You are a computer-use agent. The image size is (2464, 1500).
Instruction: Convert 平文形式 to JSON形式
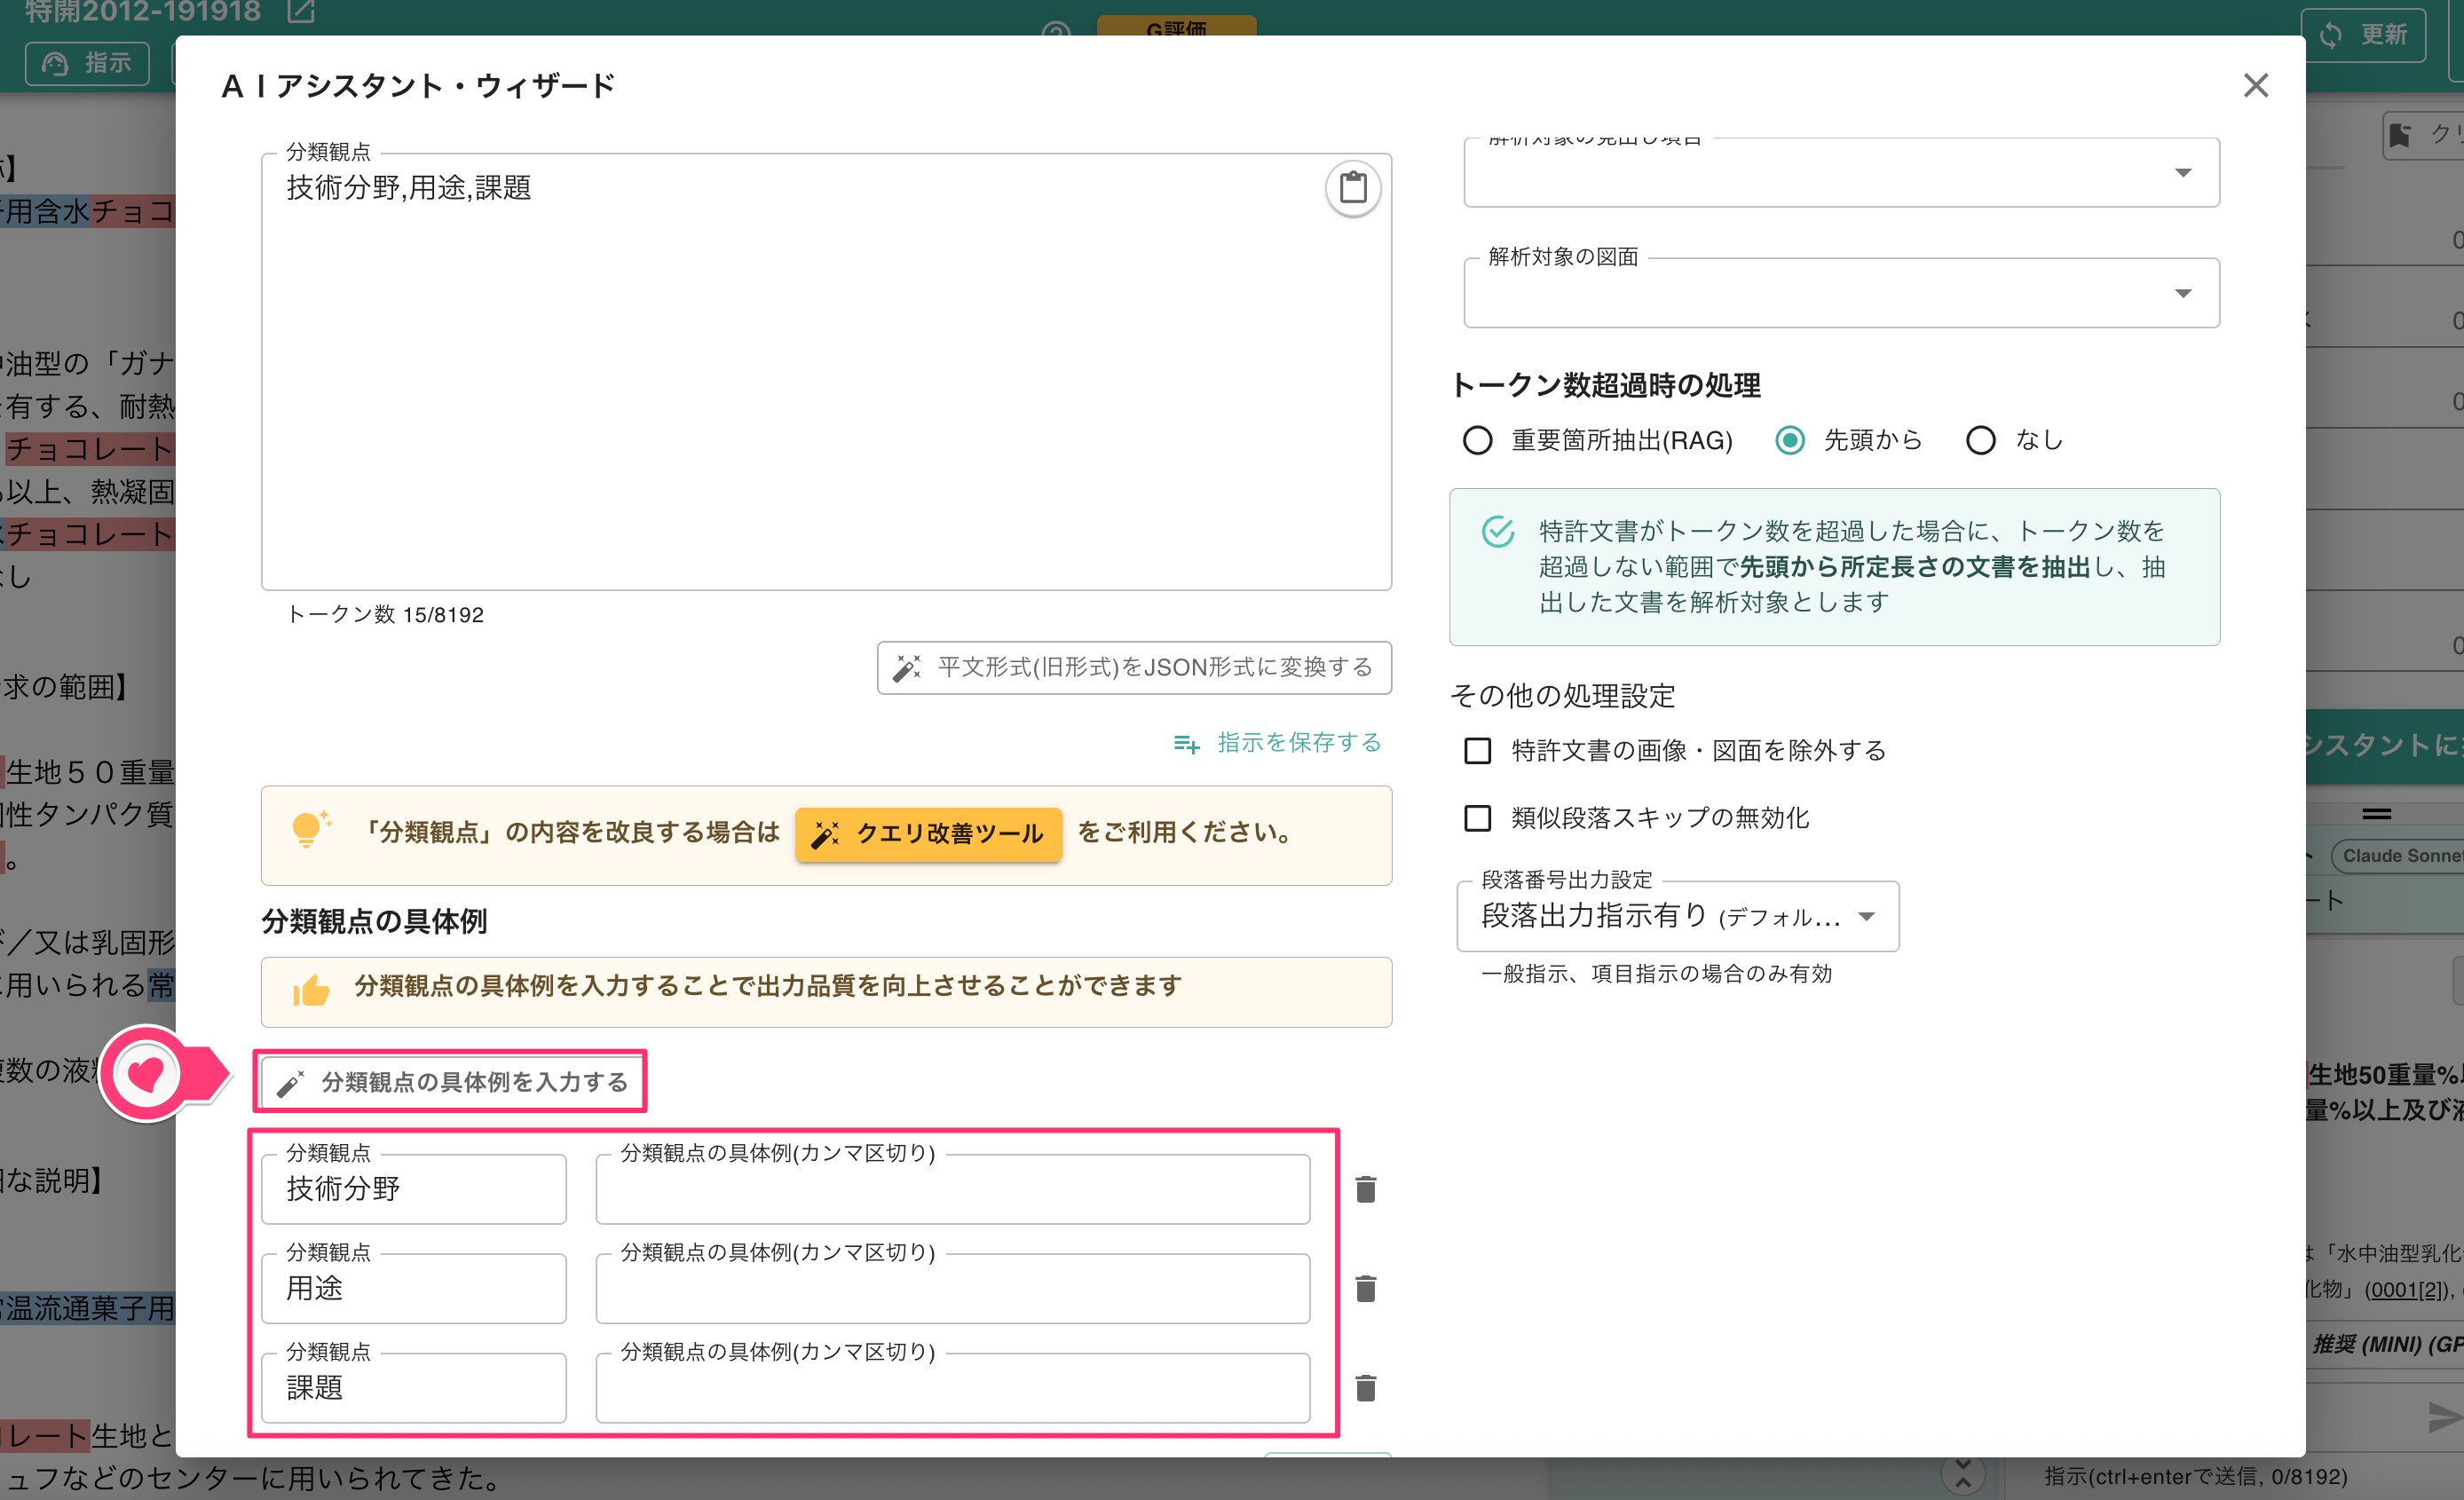pos(1134,668)
